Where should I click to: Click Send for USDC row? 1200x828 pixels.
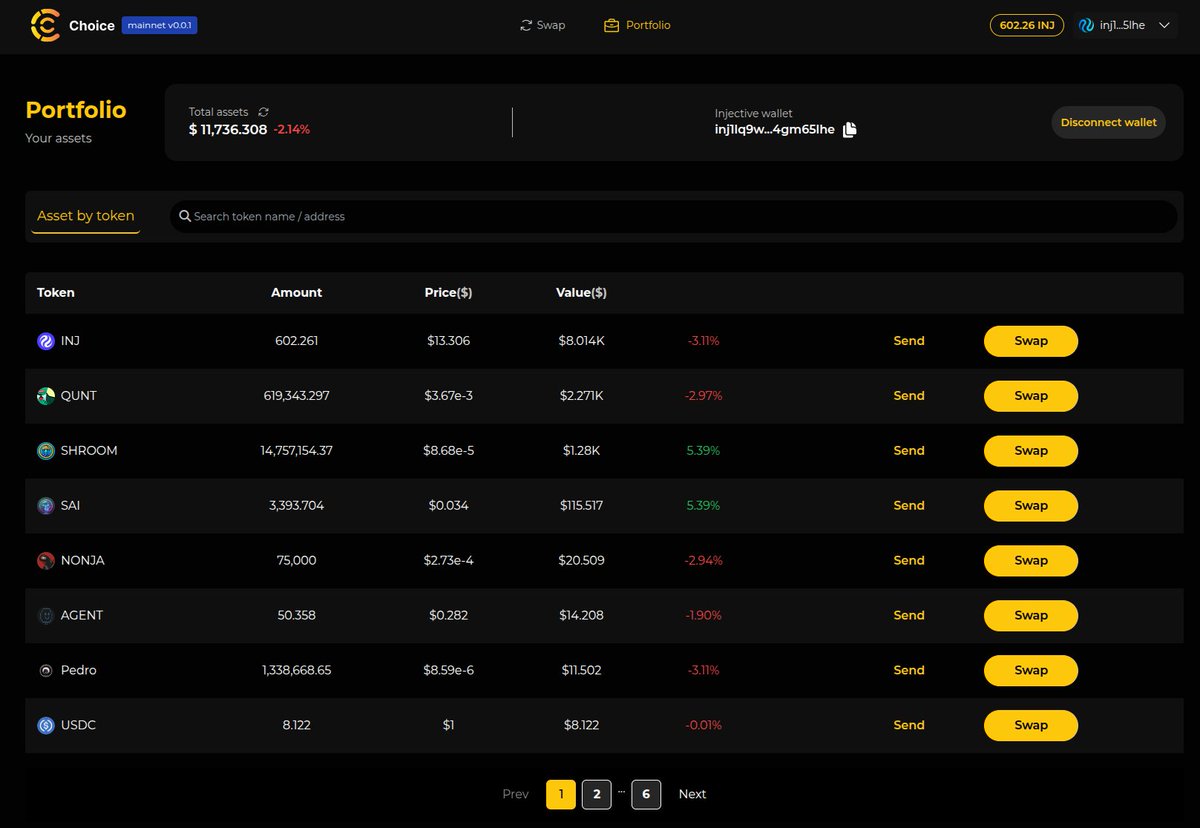(909, 726)
